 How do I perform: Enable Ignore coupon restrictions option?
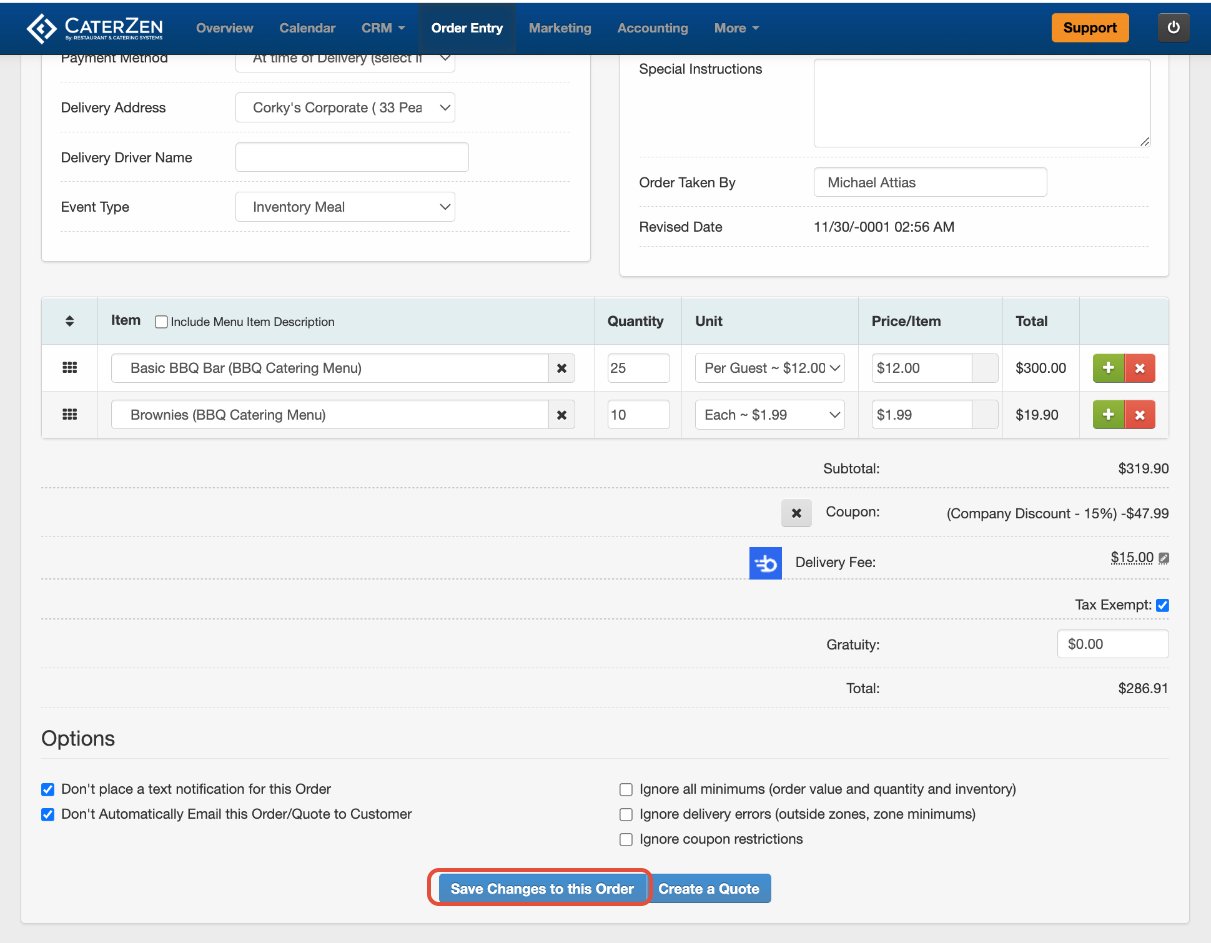(x=626, y=839)
